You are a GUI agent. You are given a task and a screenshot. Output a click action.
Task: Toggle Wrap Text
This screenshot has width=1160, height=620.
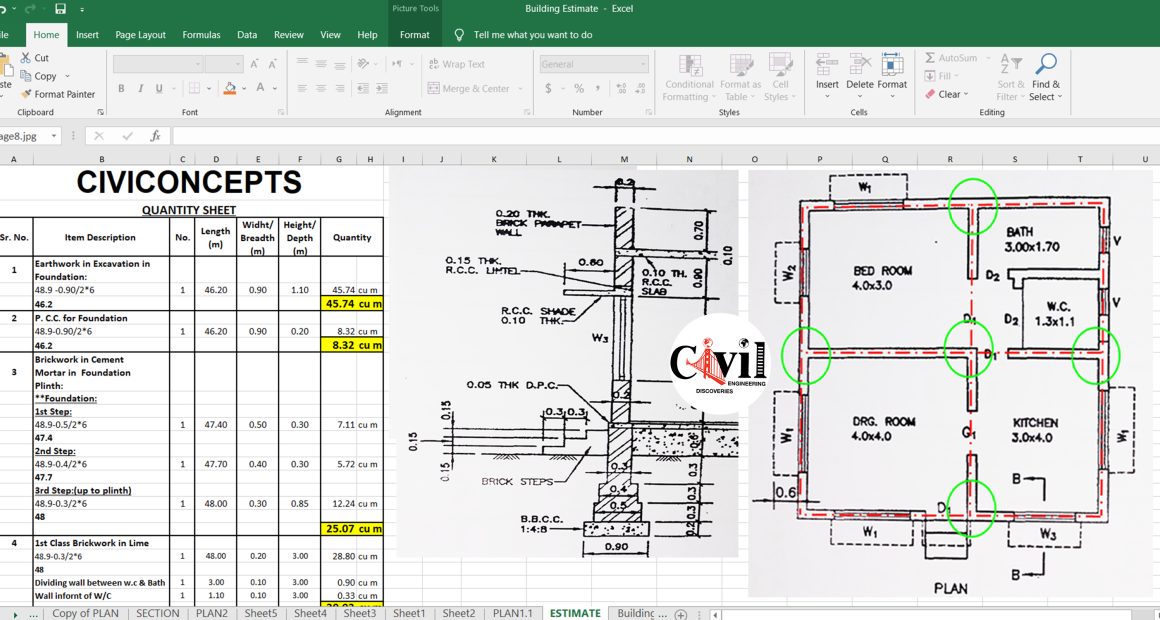click(456, 64)
